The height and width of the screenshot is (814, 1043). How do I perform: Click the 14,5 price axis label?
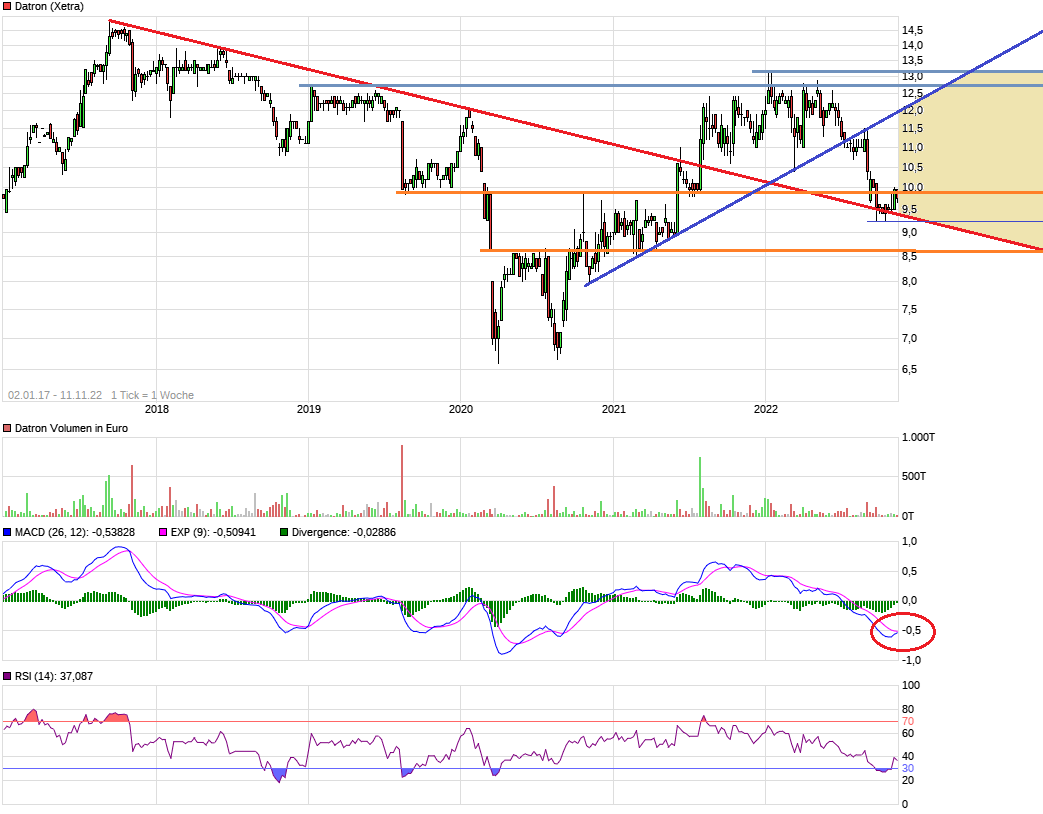click(911, 30)
